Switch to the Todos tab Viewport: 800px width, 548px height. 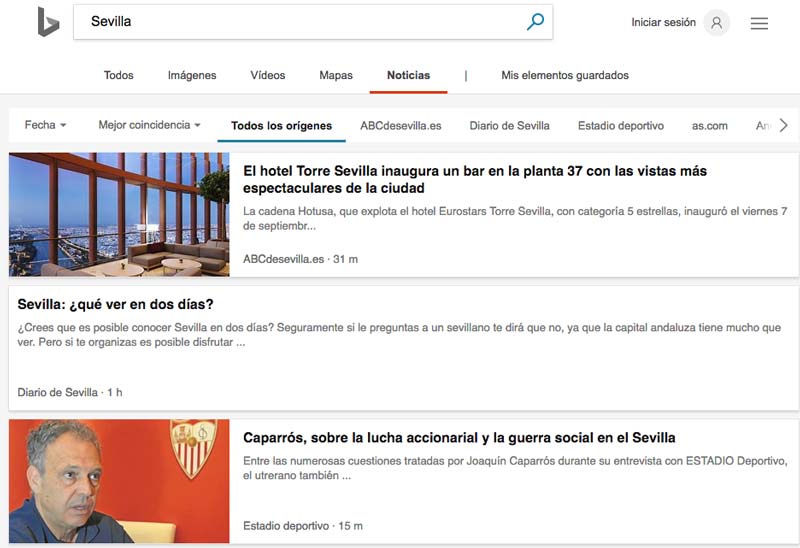pyautogui.click(x=118, y=75)
